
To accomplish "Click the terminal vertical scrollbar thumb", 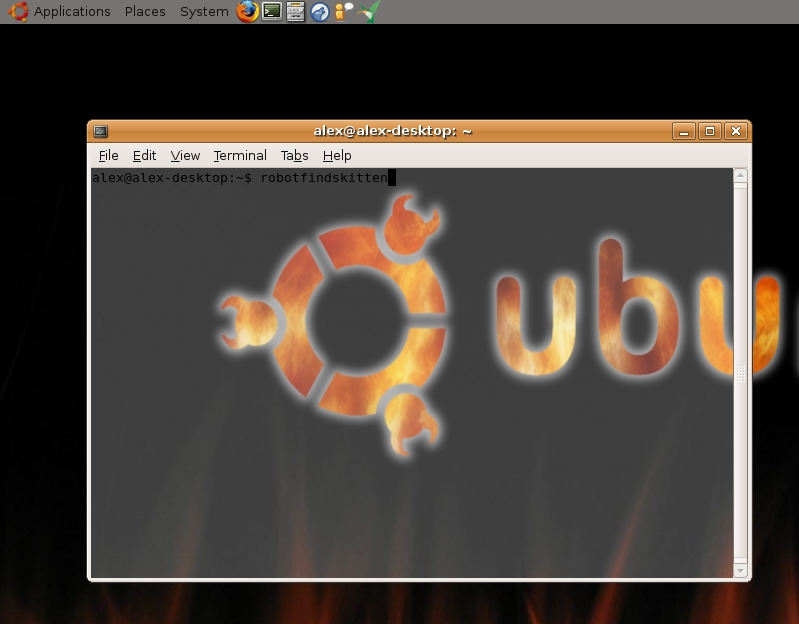I will point(740,373).
